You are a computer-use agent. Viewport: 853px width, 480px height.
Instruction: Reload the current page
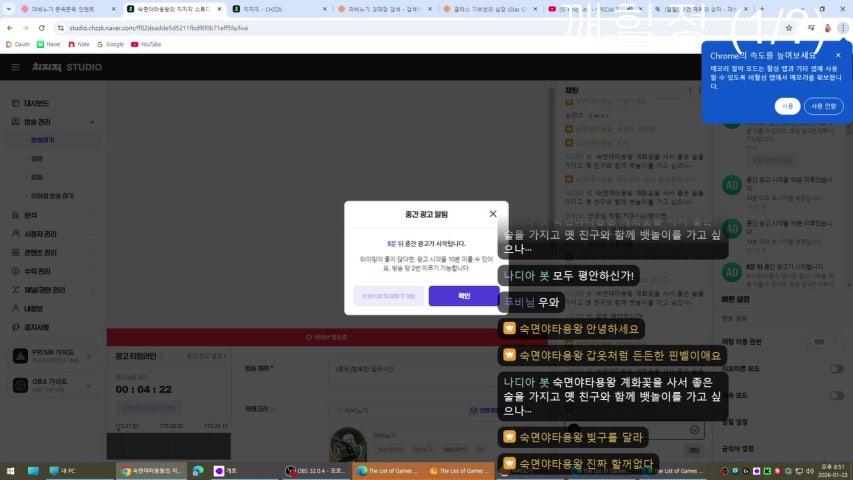coord(41,28)
